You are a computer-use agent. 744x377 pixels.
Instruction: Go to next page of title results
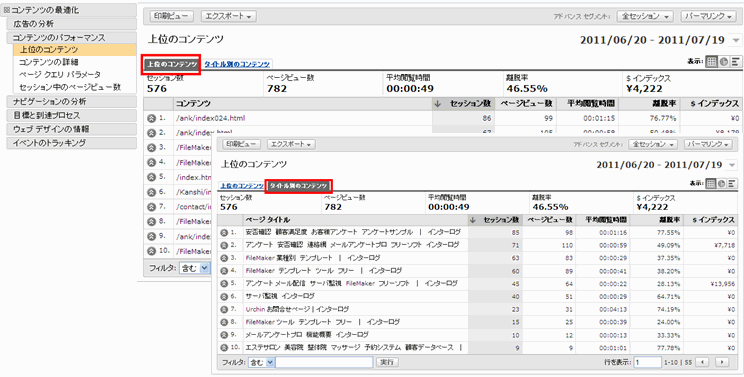722,362
